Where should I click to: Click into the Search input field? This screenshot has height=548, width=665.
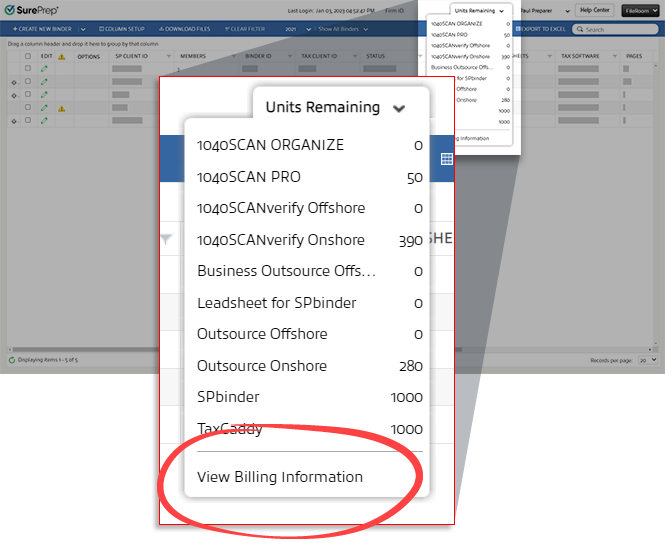[x=615, y=29]
